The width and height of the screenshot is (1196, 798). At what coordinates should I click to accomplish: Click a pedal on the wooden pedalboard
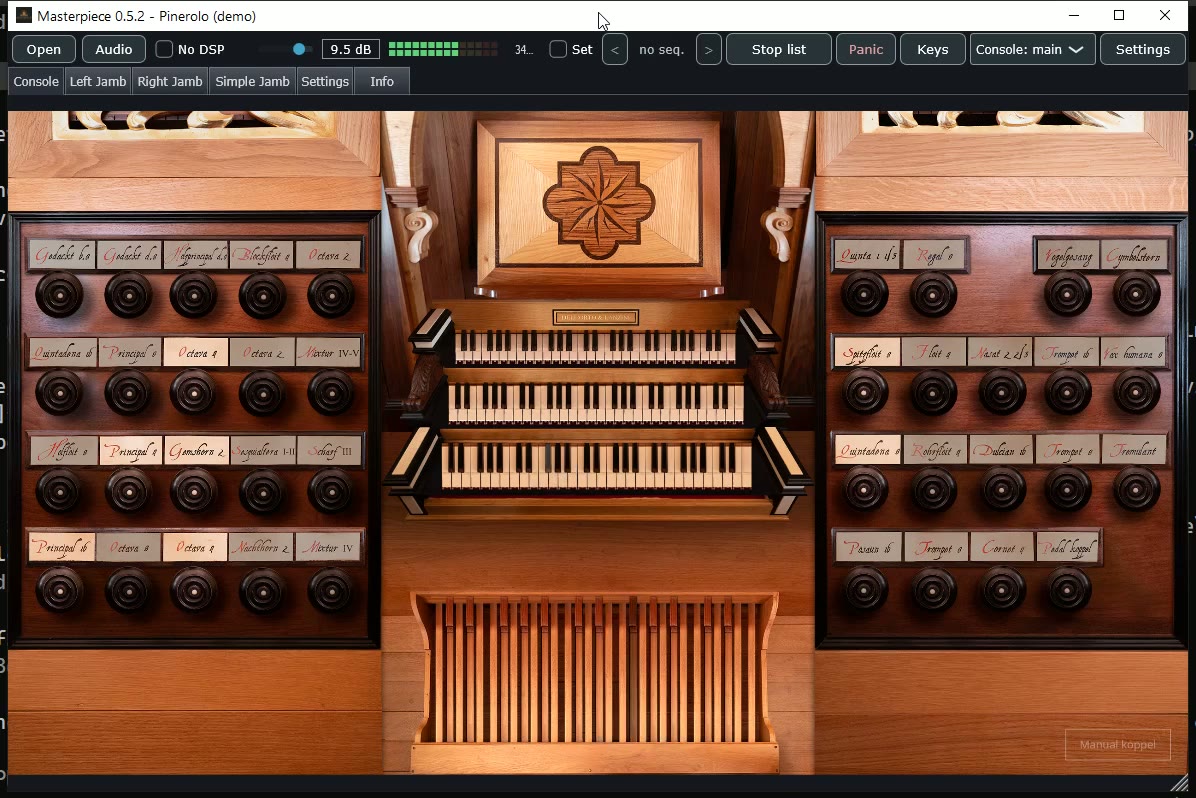click(x=595, y=671)
